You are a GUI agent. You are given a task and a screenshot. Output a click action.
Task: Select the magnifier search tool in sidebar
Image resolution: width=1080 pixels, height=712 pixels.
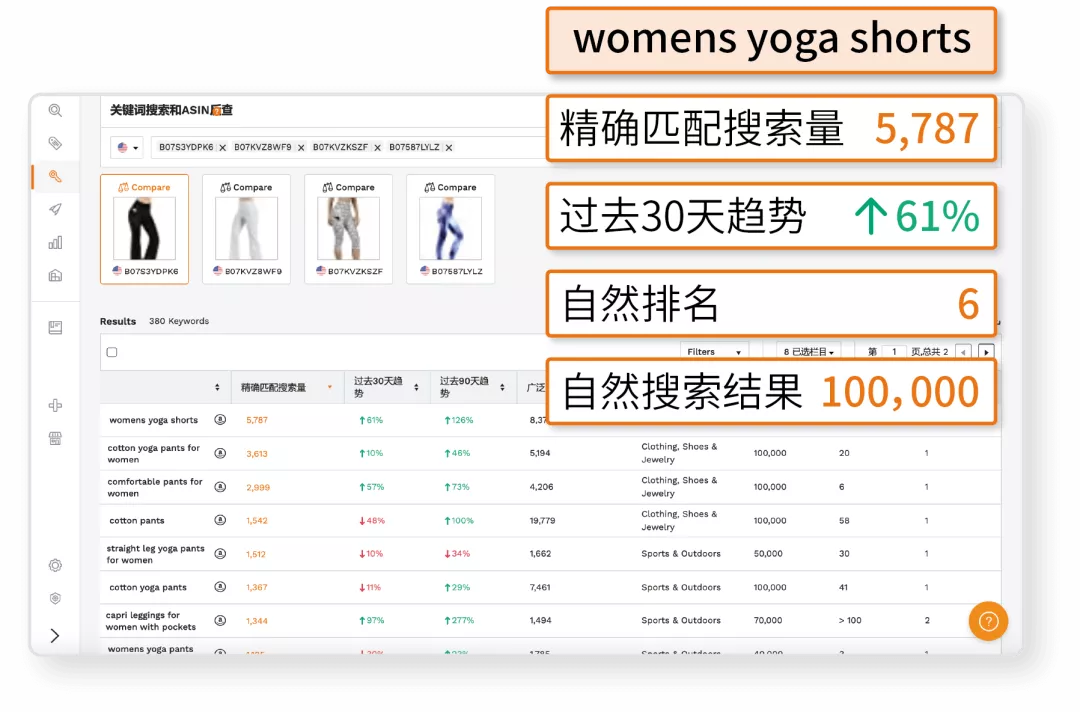tap(55, 112)
